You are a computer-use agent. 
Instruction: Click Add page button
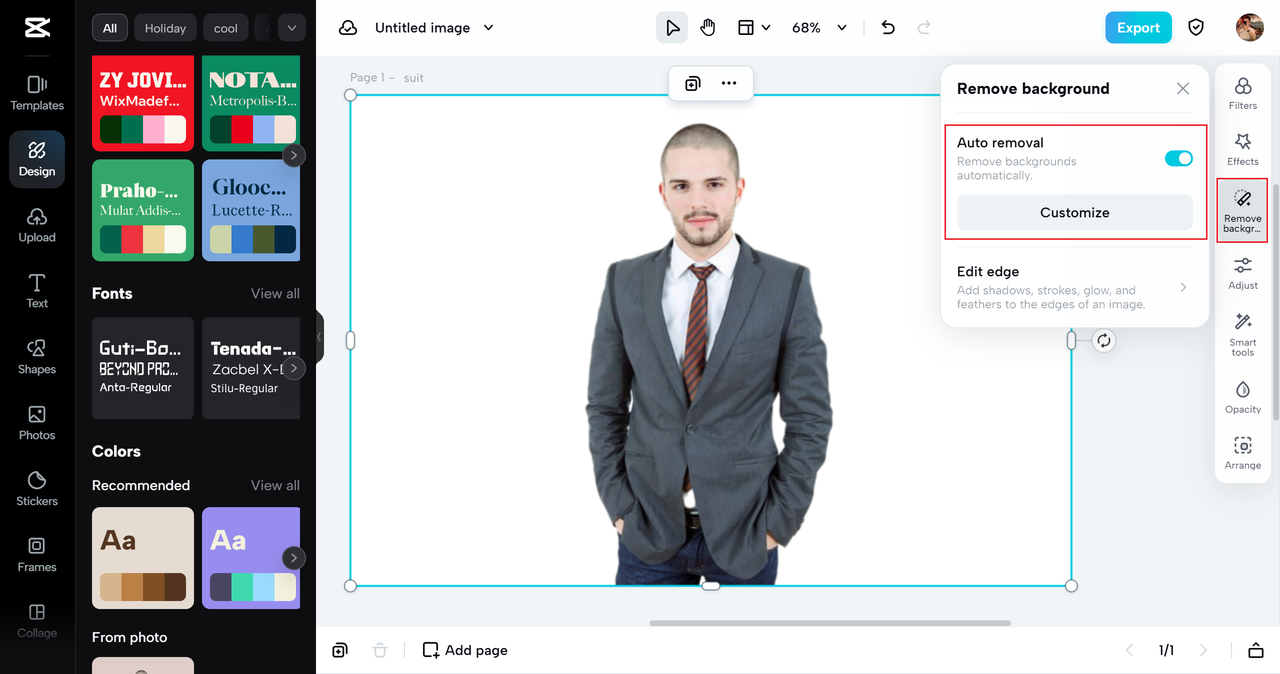[x=465, y=650]
